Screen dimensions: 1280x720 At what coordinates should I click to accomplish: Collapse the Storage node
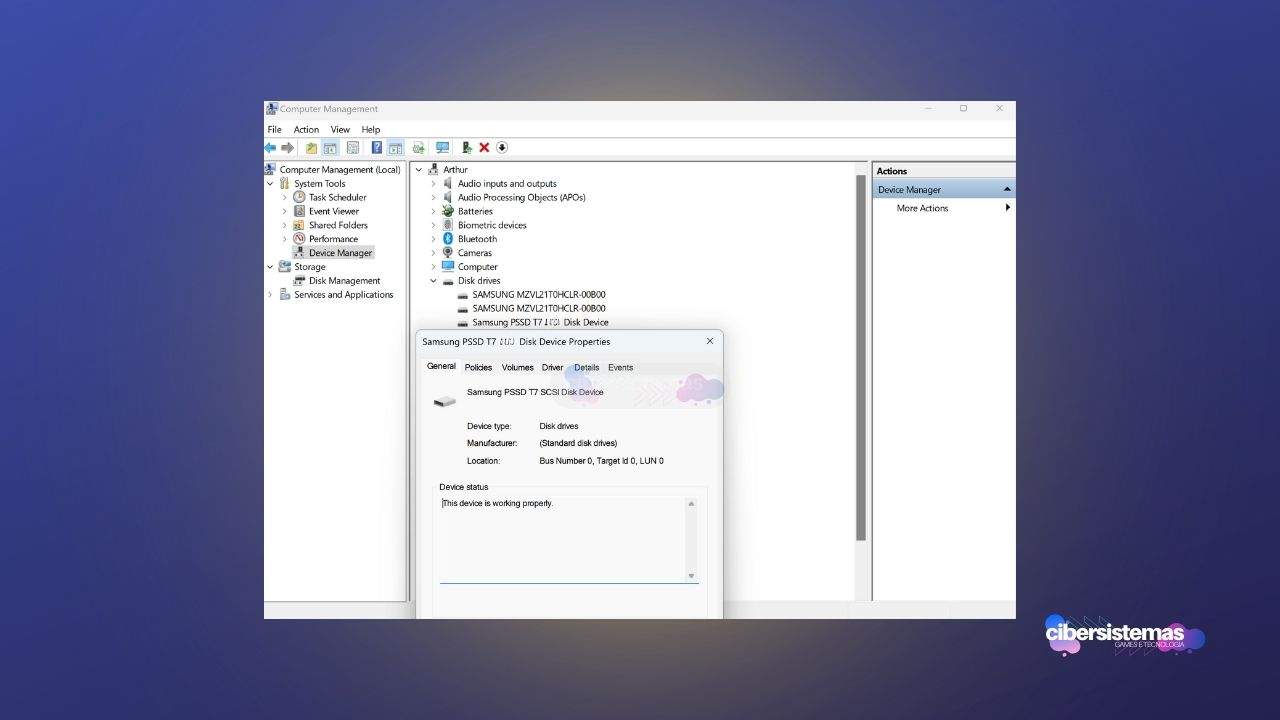(270, 267)
